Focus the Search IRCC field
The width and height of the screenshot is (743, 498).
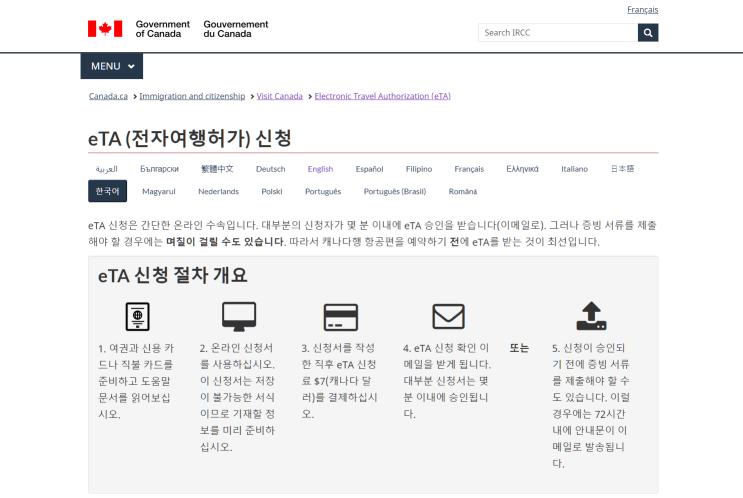558,33
